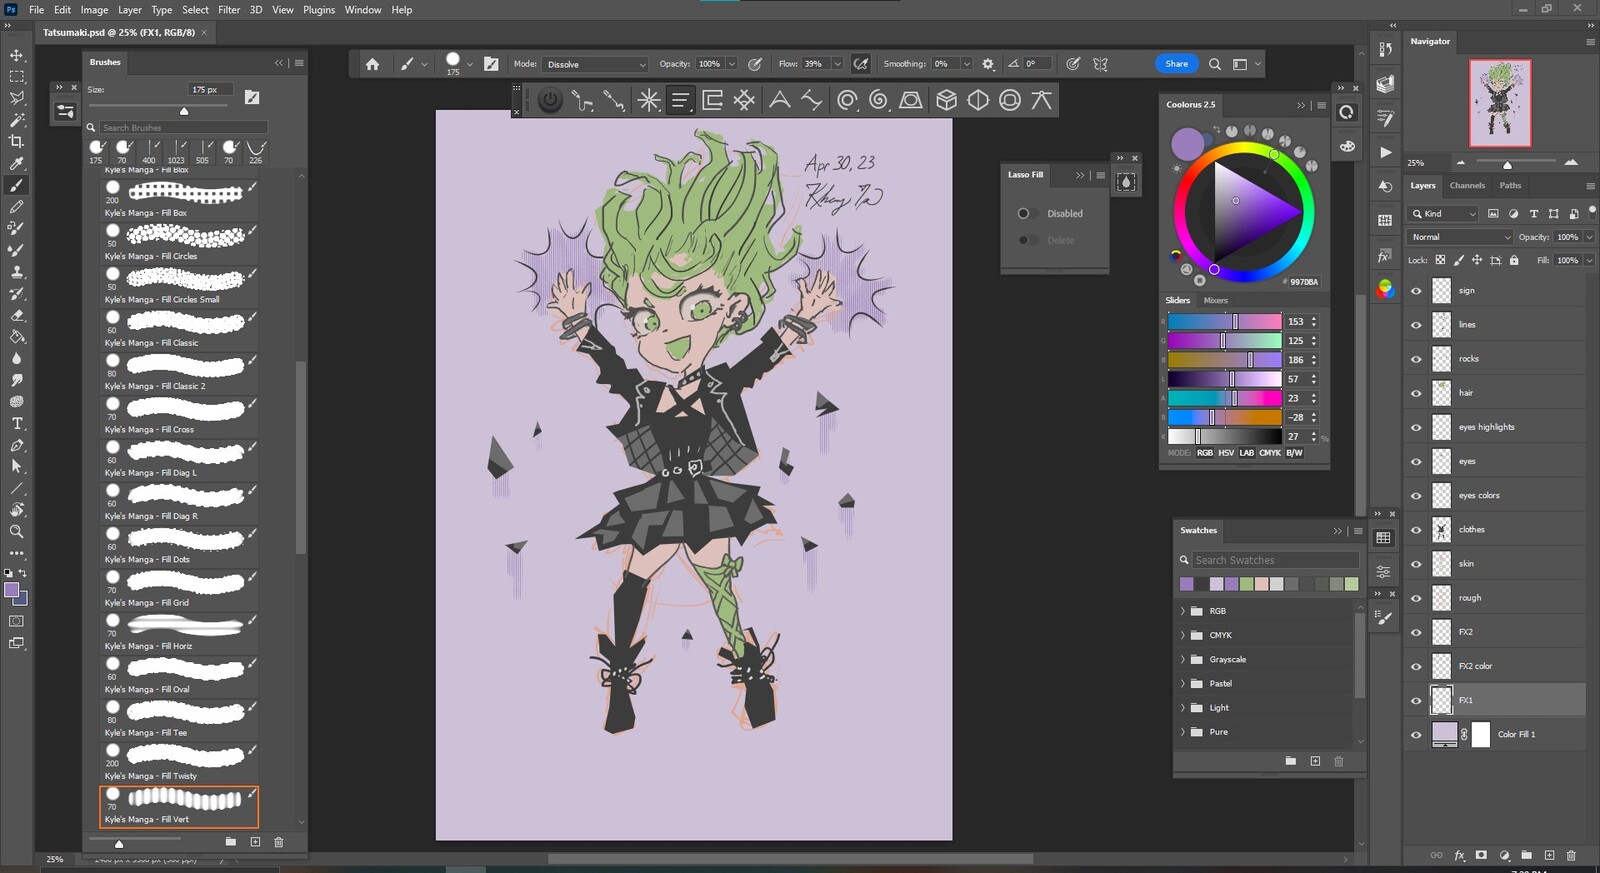Hide the rocks layer
The width and height of the screenshot is (1600, 873).
(1416, 359)
